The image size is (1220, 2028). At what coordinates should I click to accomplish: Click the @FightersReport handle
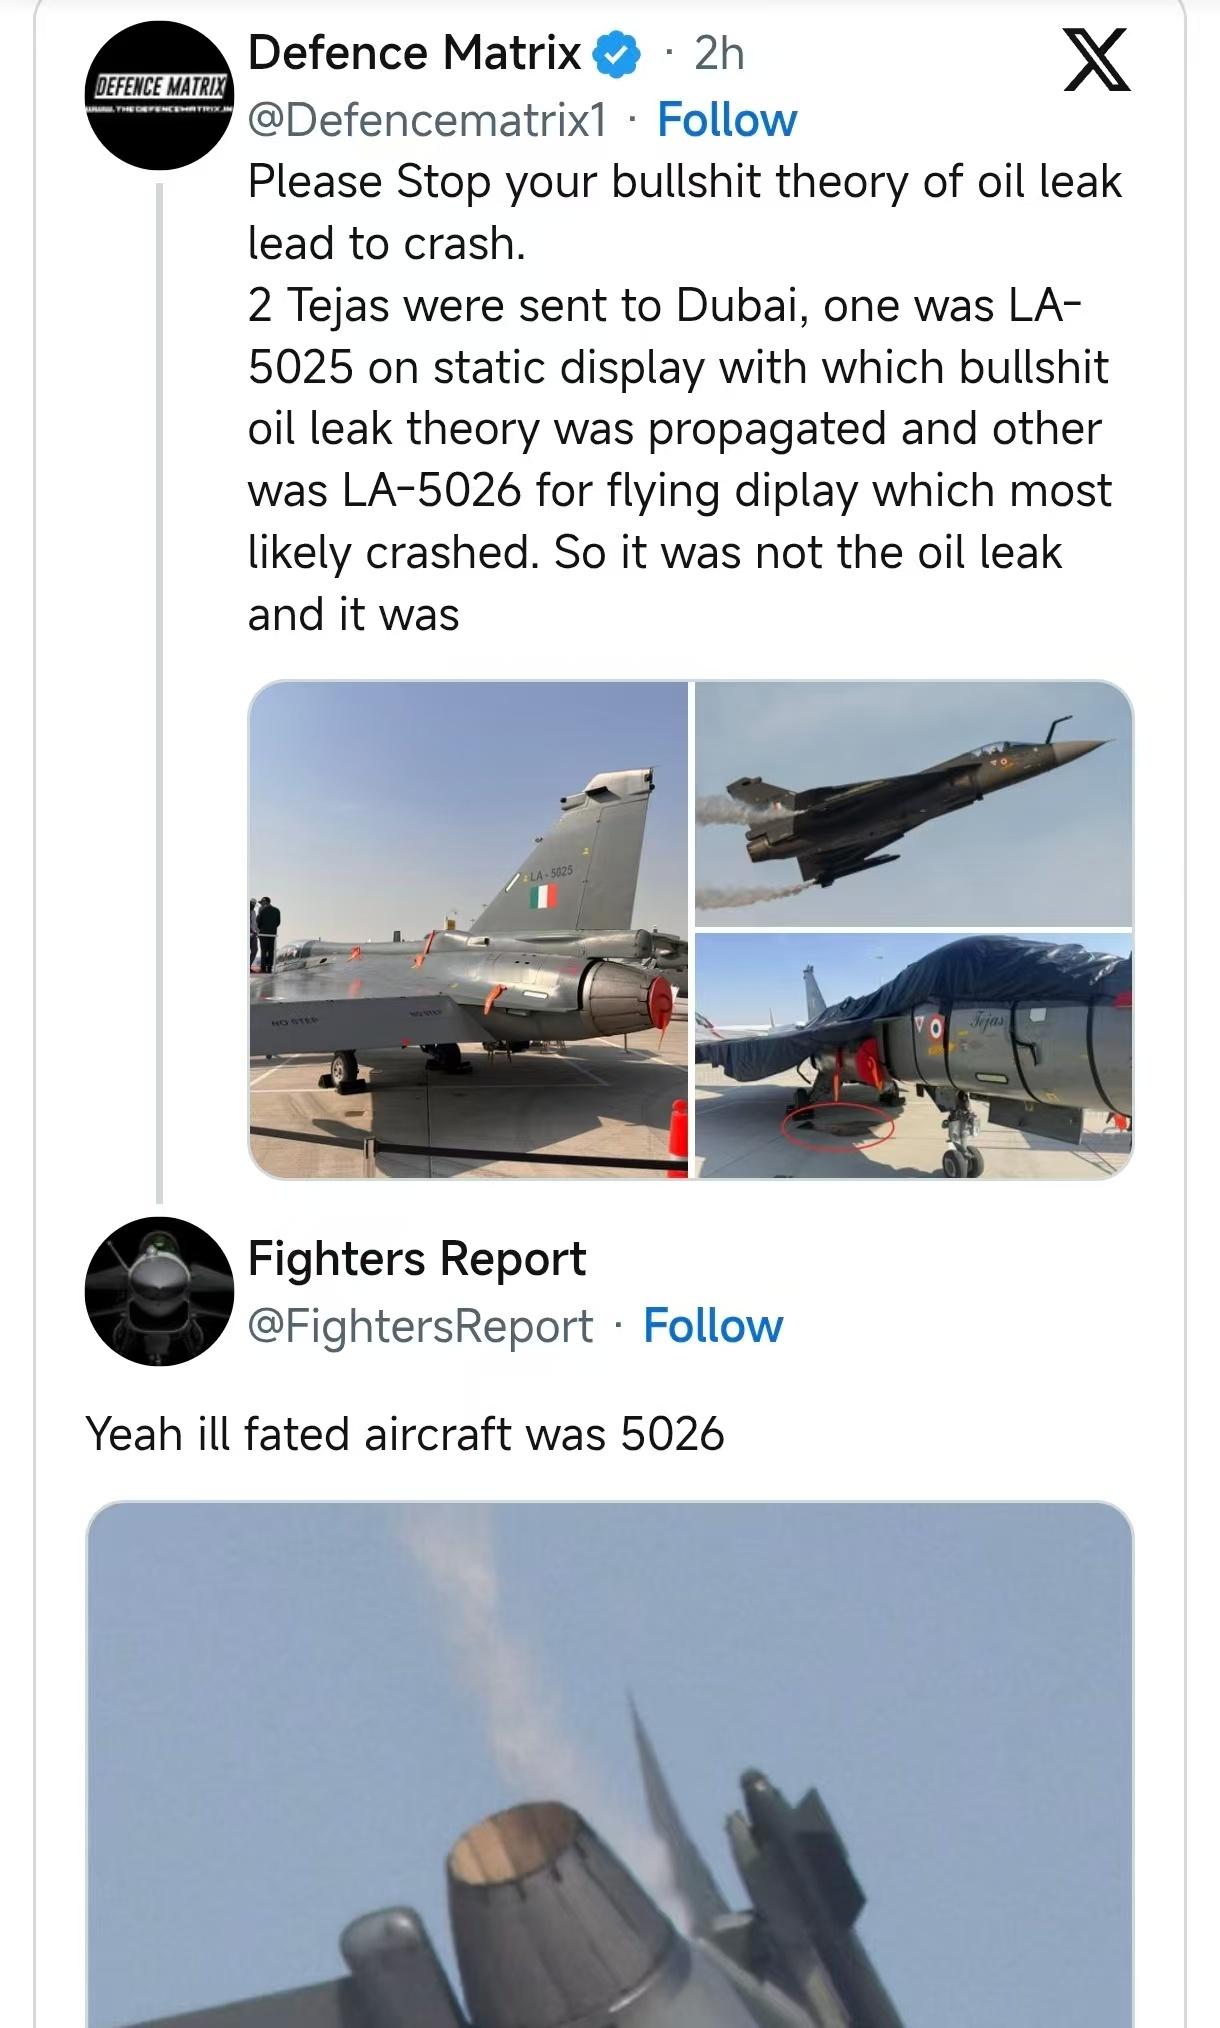[420, 1326]
